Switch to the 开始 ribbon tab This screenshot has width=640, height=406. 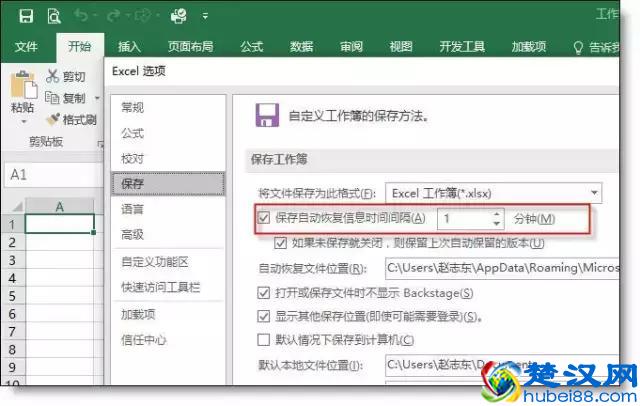[80, 46]
